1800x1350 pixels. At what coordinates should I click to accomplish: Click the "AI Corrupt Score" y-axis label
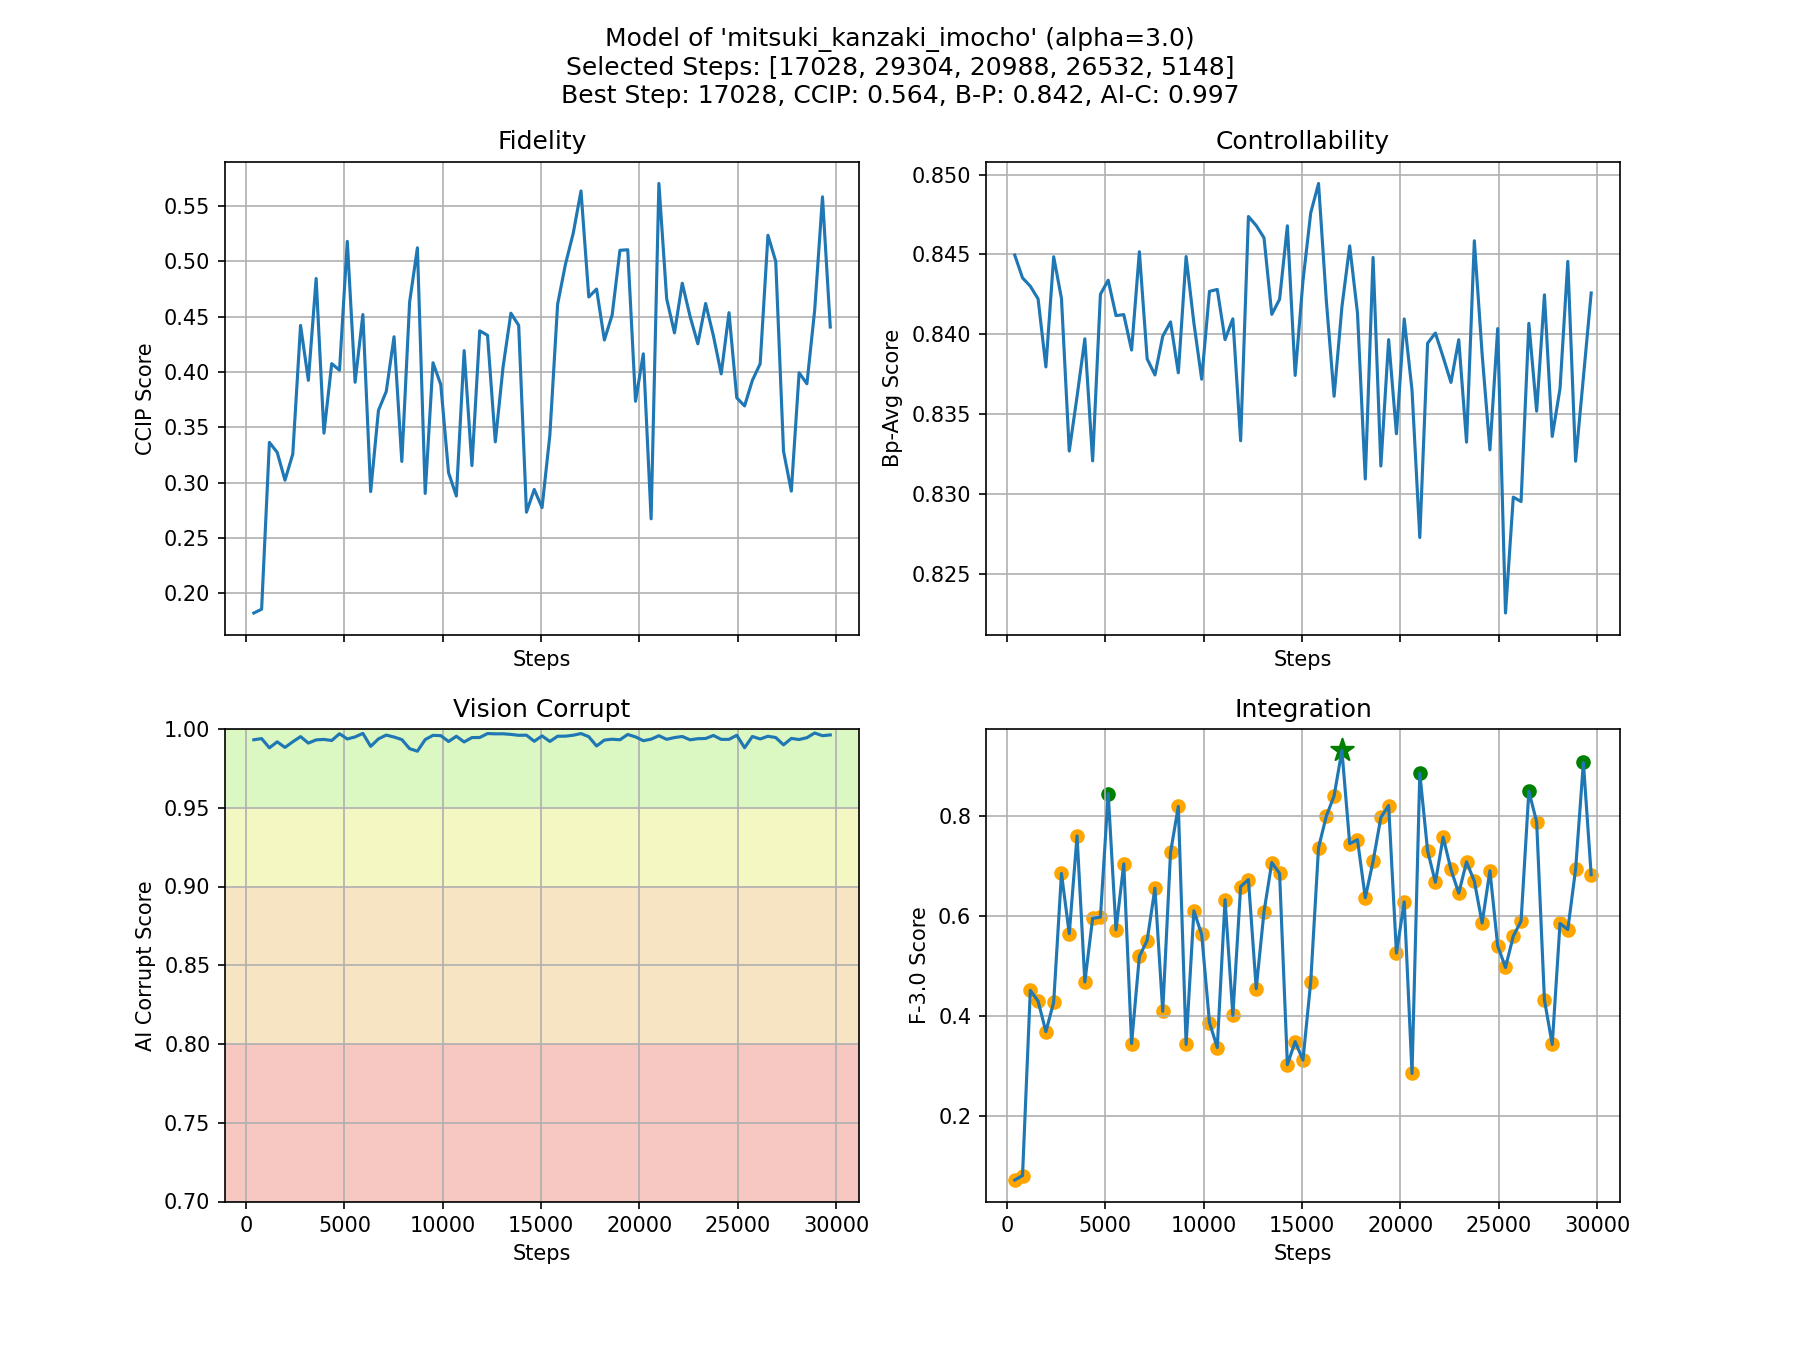click(x=144, y=966)
